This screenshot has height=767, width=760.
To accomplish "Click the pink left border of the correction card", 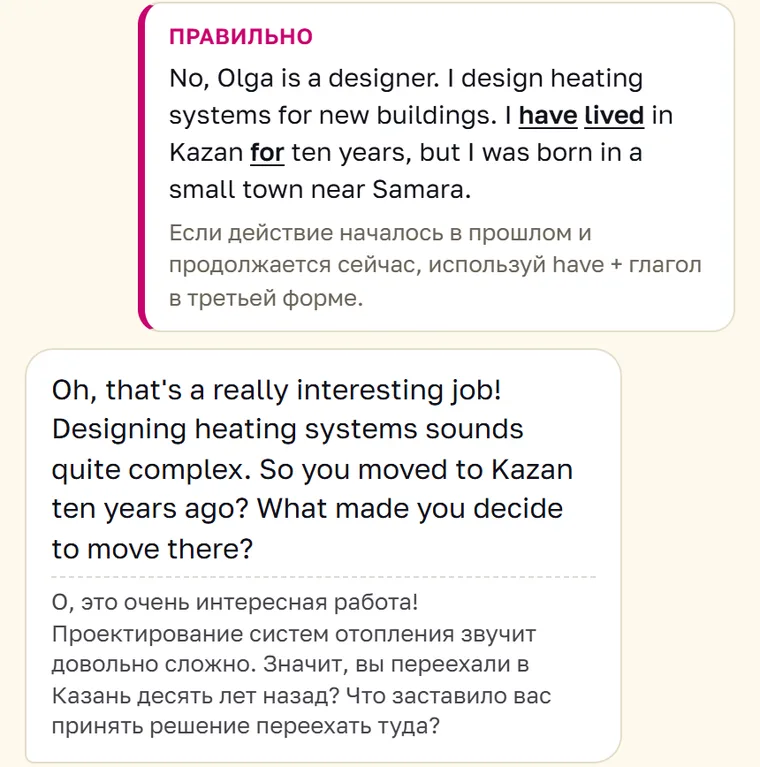I will coord(142,167).
